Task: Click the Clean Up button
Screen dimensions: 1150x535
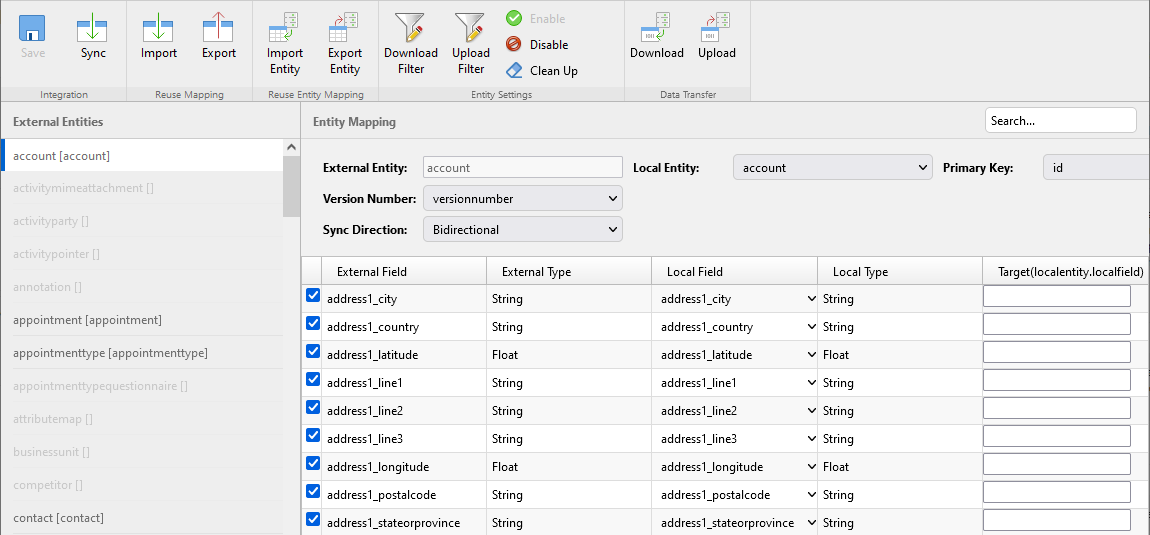Action: point(542,71)
